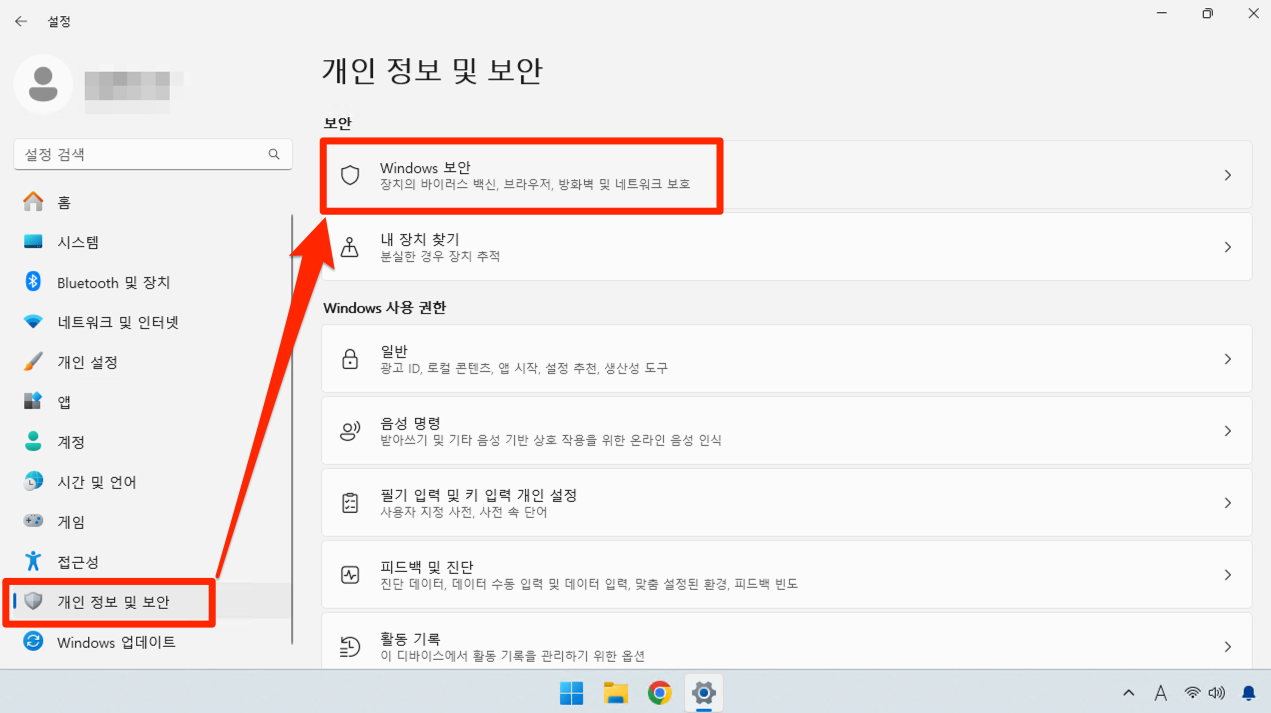Open File Explorer from the taskbar
This screenshot has height=713, width=1271.
(x=615, y=692)
